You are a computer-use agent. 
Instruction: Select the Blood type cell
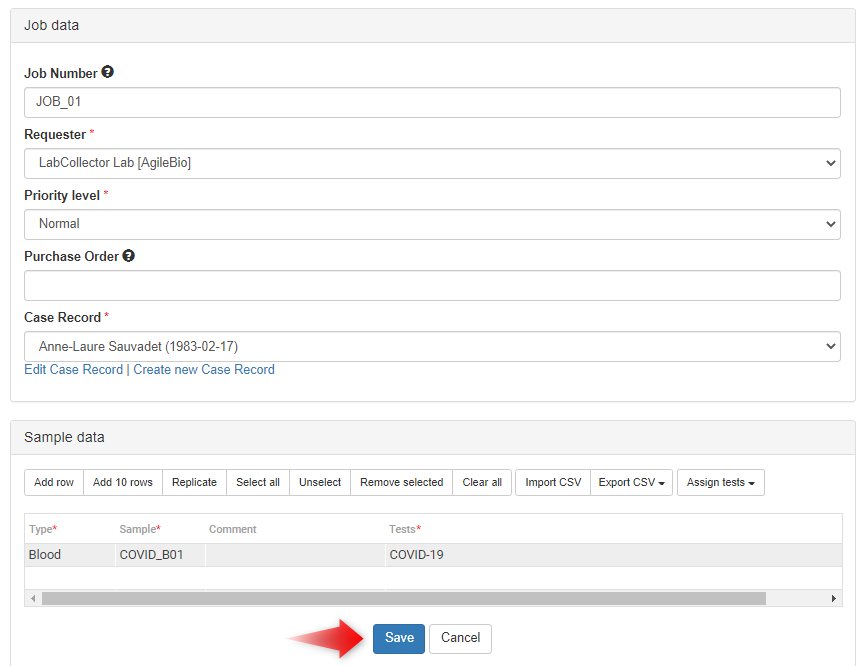click(x=70, y=555)
